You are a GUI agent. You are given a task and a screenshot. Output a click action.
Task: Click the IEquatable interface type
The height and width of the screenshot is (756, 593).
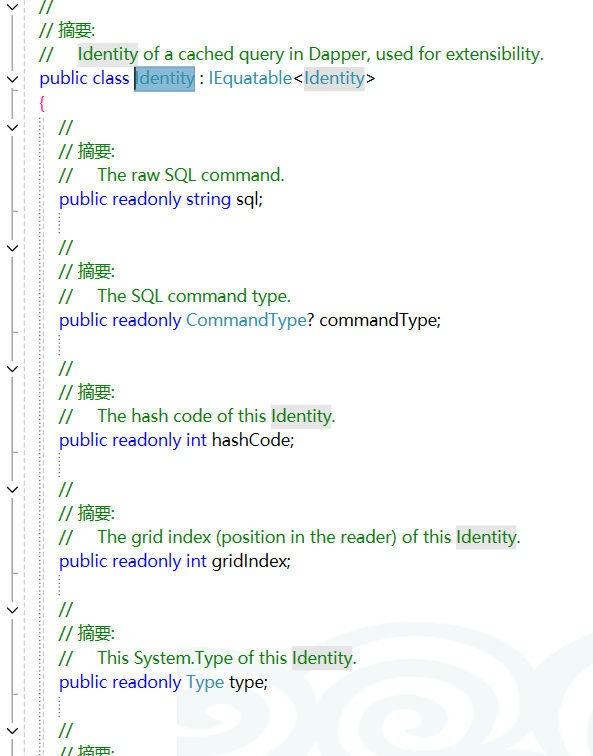pyautogui.click(x=250, y=79)
